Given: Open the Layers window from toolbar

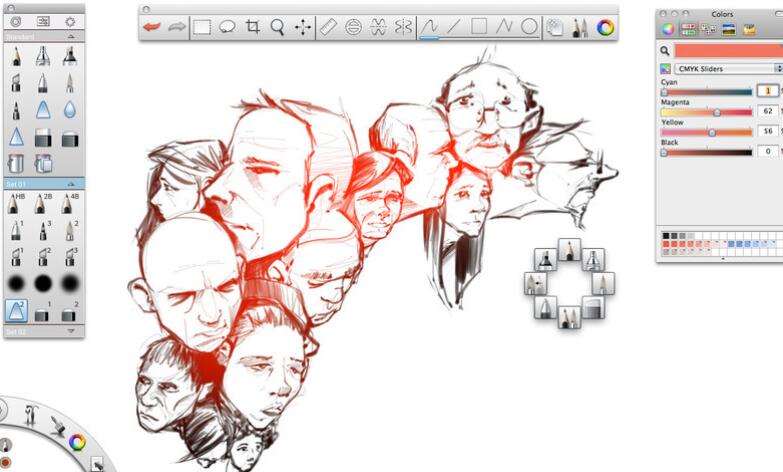Looking at the screenshot, I should (x=554, y=27).
